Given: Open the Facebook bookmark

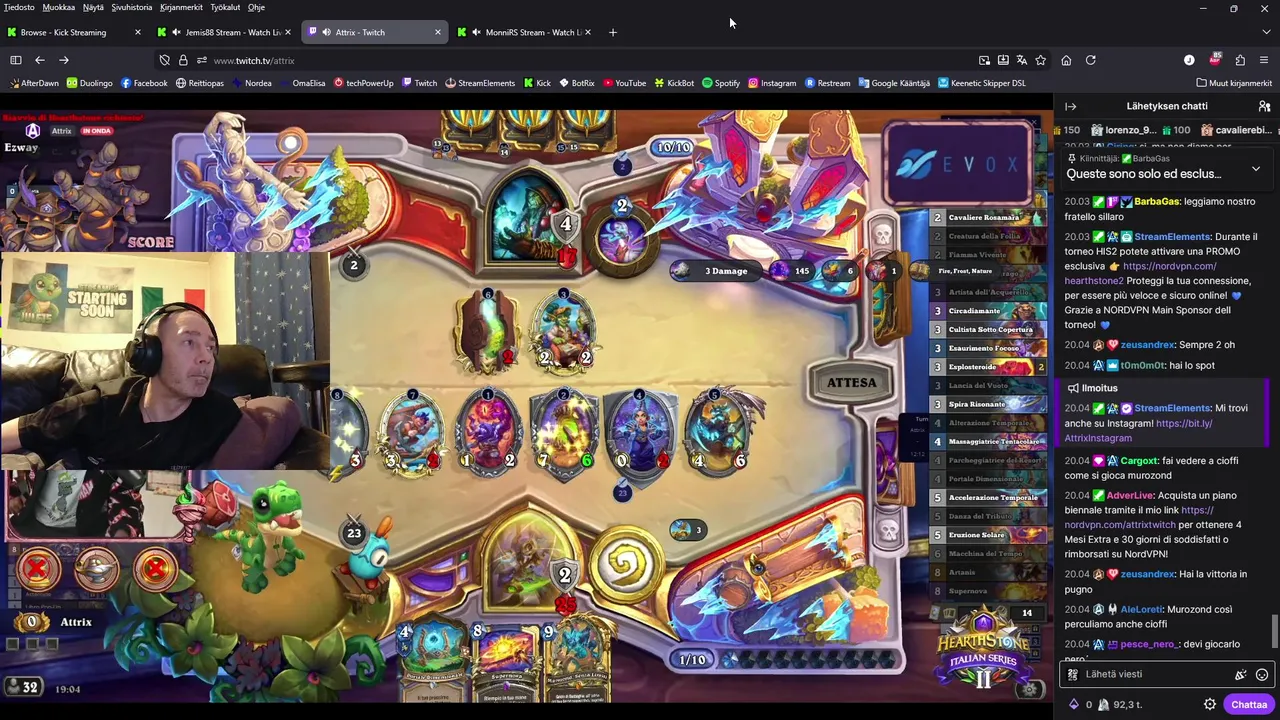Looking at the screenshot, I should (144, 83).
